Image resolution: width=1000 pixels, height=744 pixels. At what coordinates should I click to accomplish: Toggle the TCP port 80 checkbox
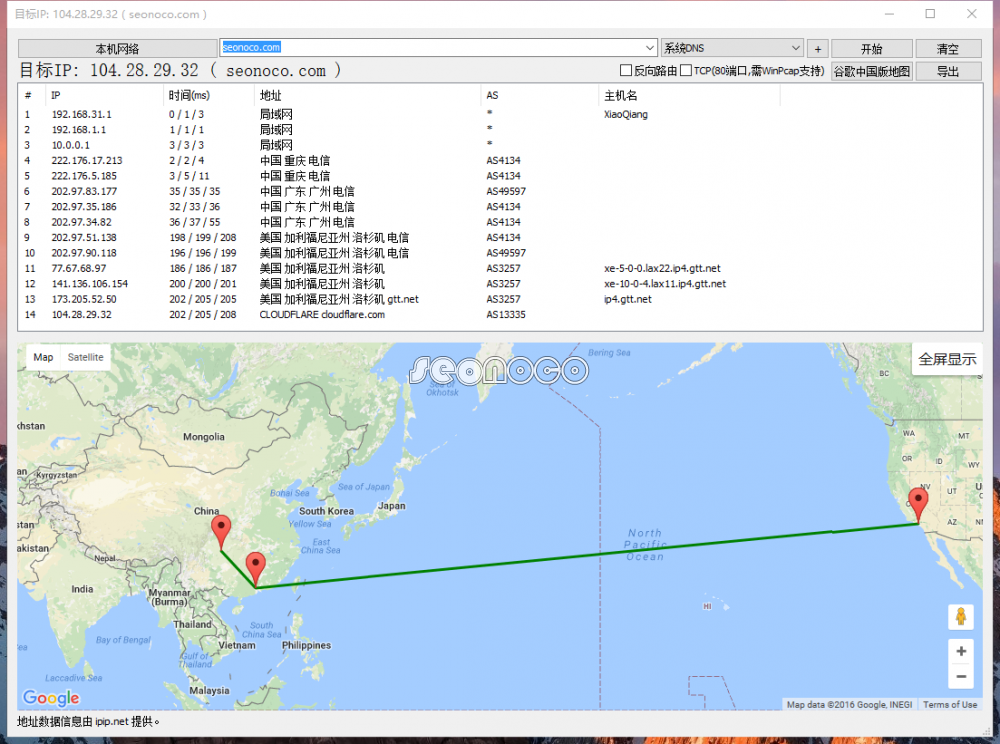click(x=686, y=71)
